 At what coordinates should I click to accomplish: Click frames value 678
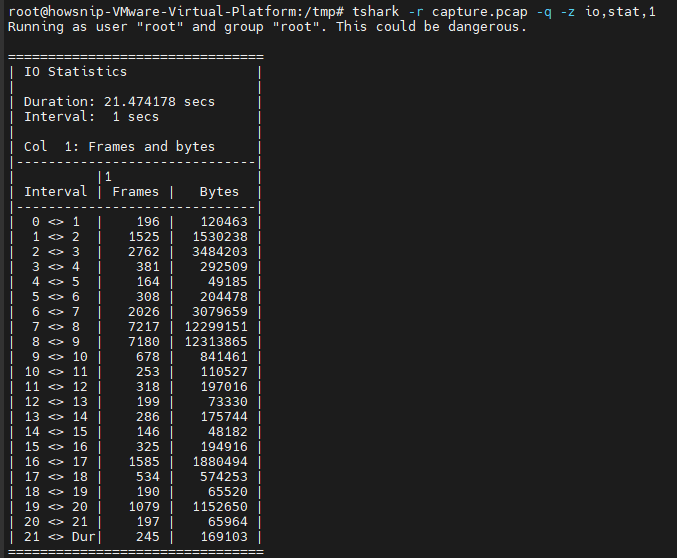click(x=148, y=357)
